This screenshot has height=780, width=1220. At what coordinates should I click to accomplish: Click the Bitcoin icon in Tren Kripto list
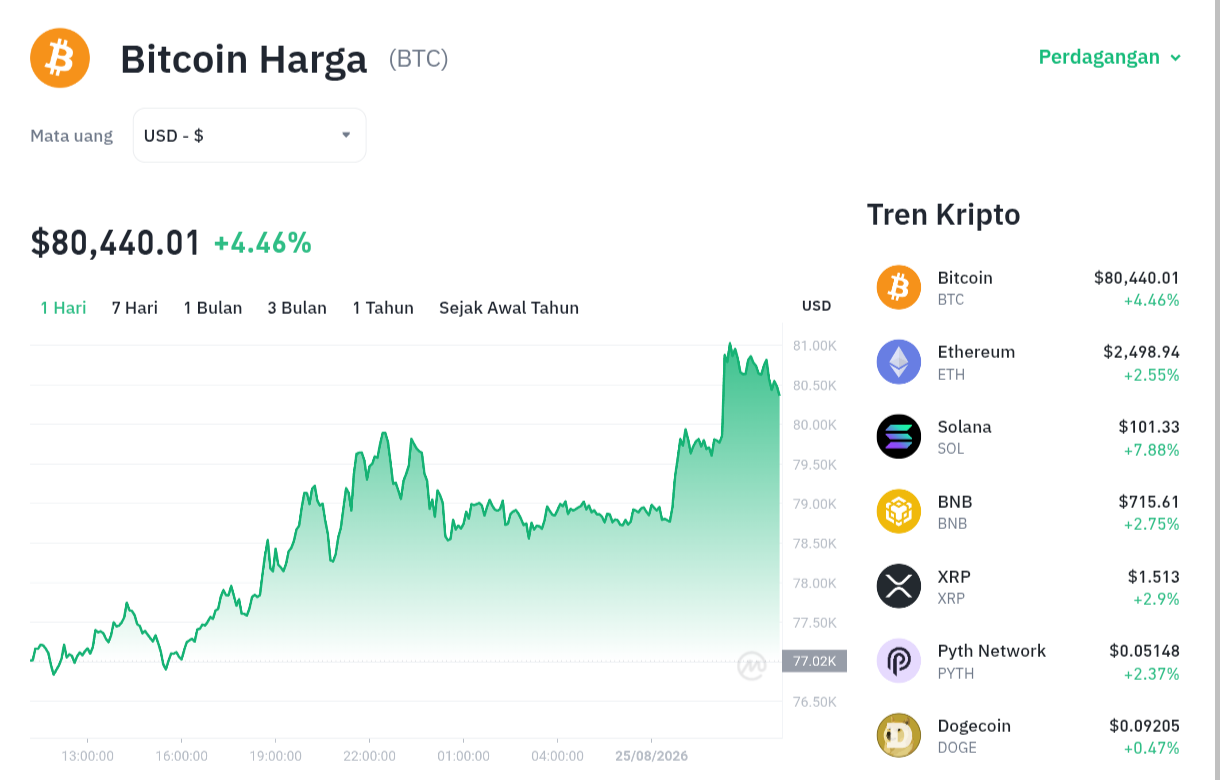(899, 287)
